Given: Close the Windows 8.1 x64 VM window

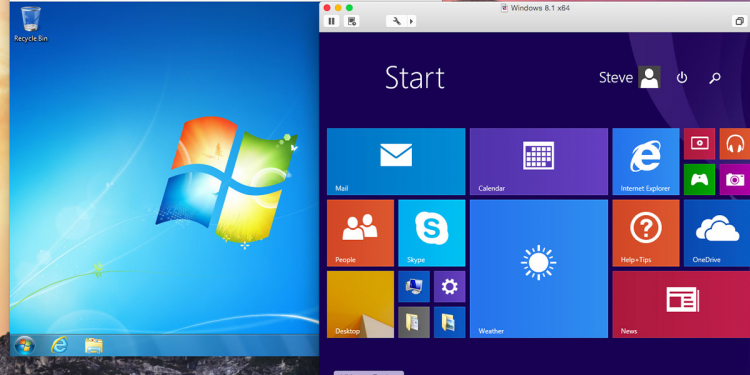Looking at the screenshot, I should [x=327, y=8].
